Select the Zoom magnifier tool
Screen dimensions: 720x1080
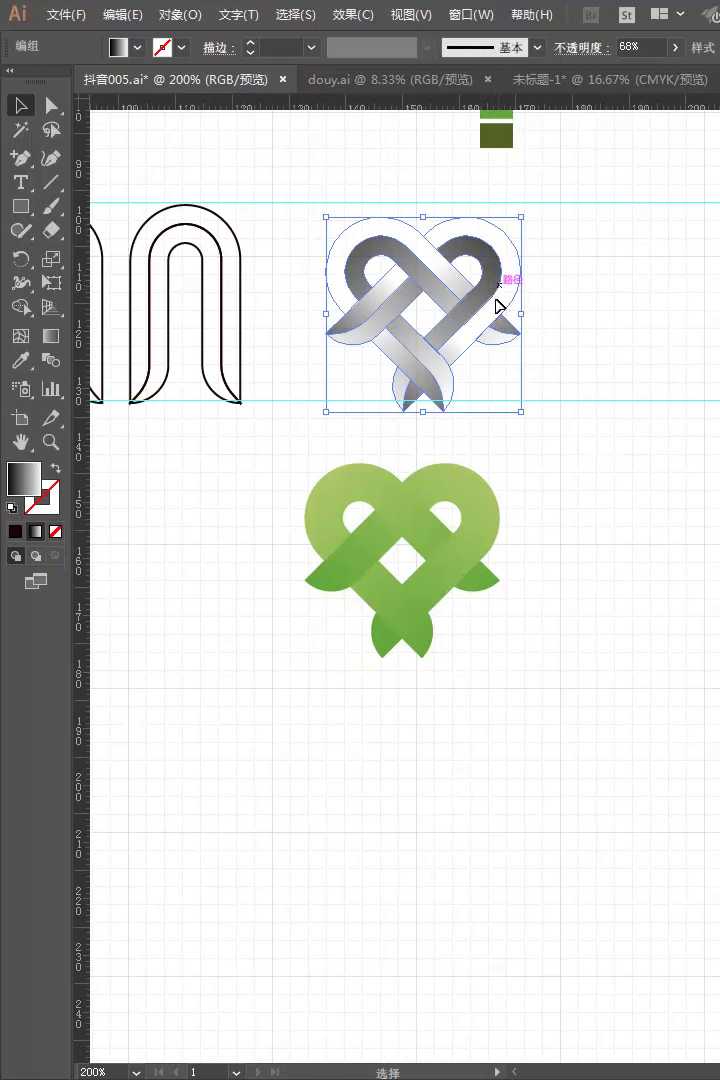pos(51,441)
